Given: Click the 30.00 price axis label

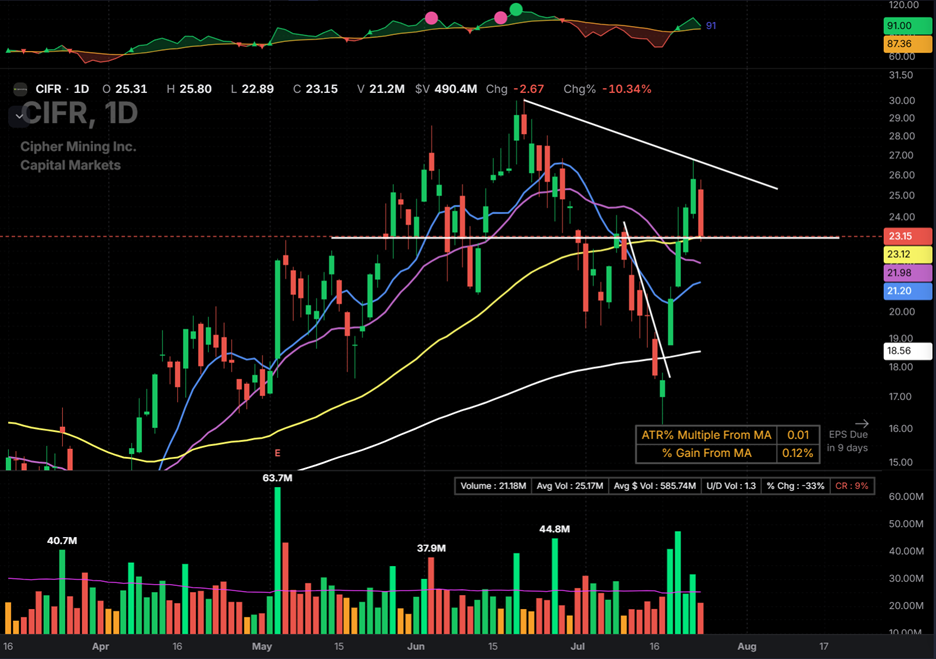Looking at the screenshot, I should pos(901,100).
